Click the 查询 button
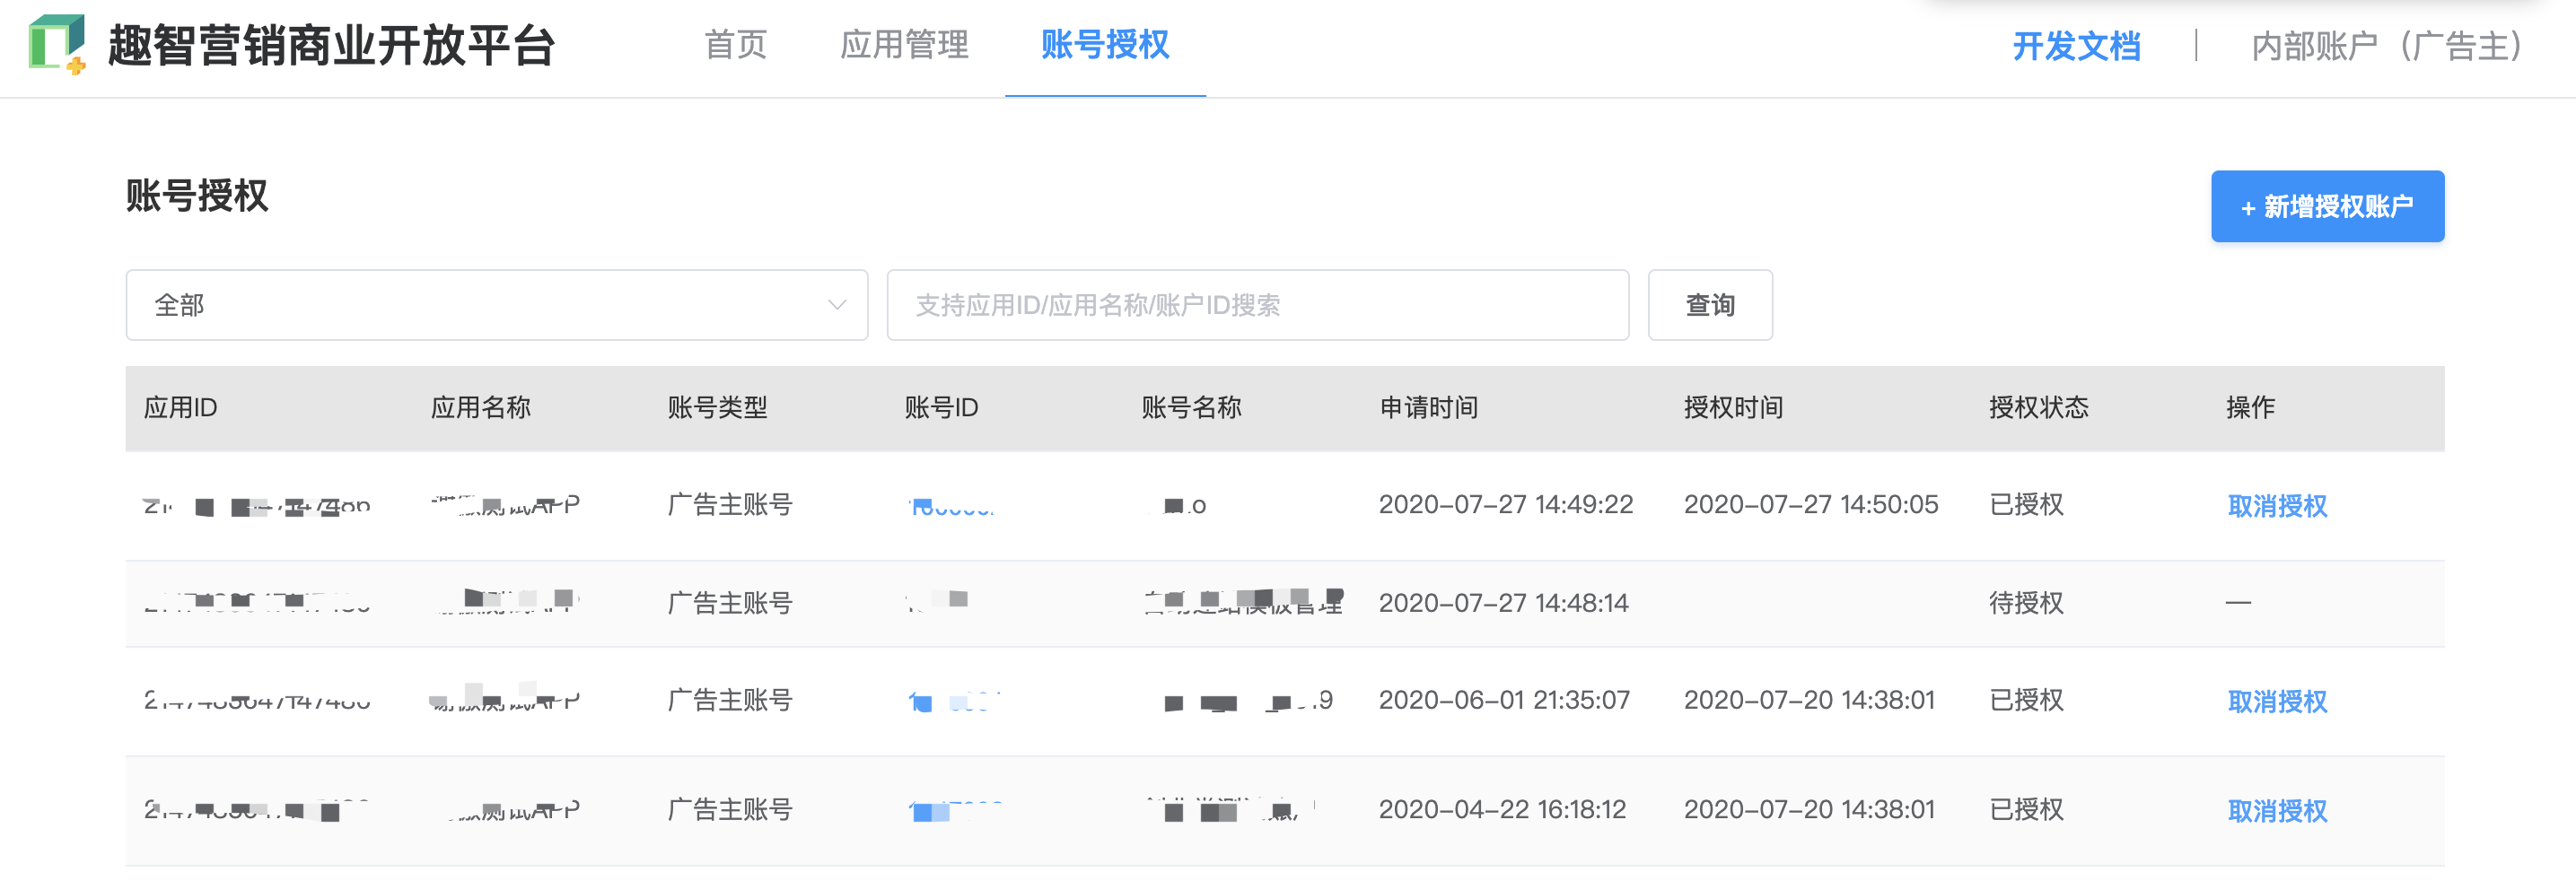Viewport: 2576px width, 881px height. 1710,305
